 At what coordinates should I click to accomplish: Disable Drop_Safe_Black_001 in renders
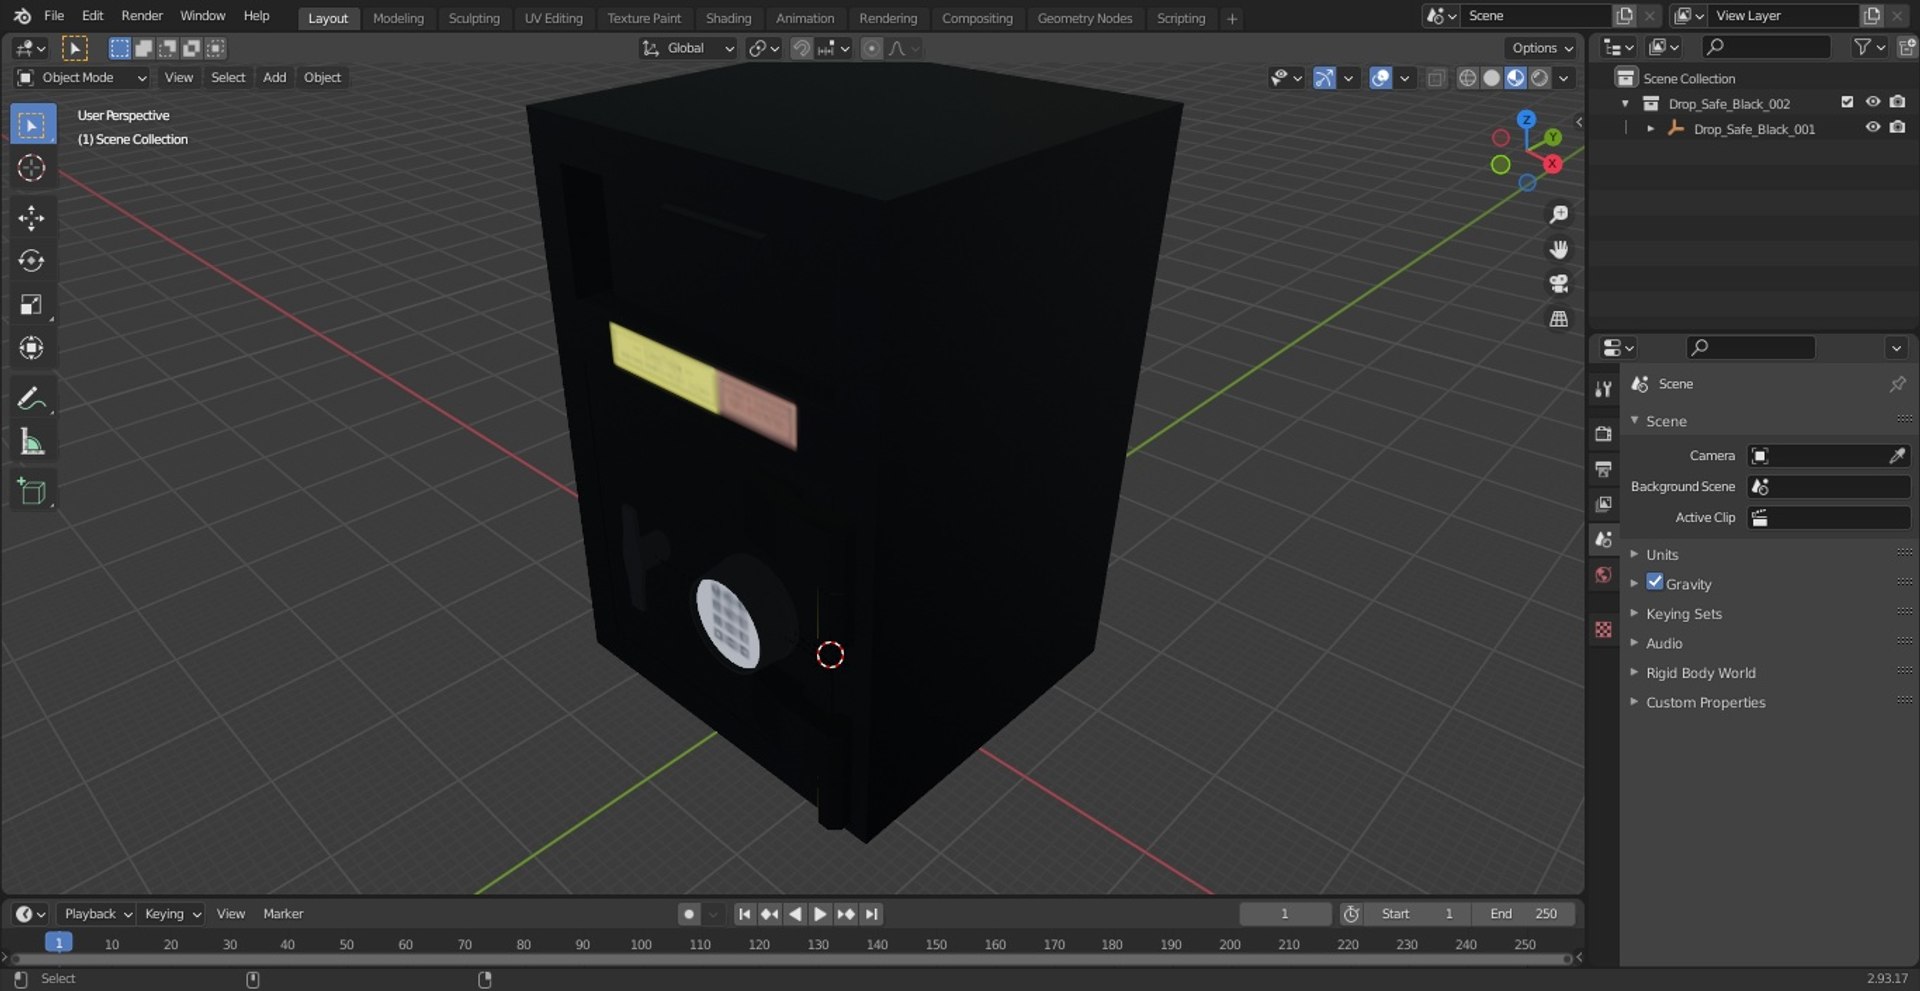pyautogui.click(x=1897, y=127)
